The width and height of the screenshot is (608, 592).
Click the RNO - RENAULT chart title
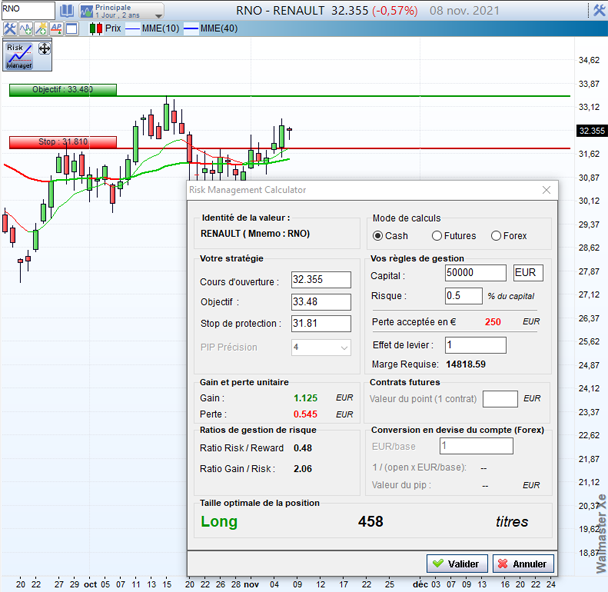280,11
